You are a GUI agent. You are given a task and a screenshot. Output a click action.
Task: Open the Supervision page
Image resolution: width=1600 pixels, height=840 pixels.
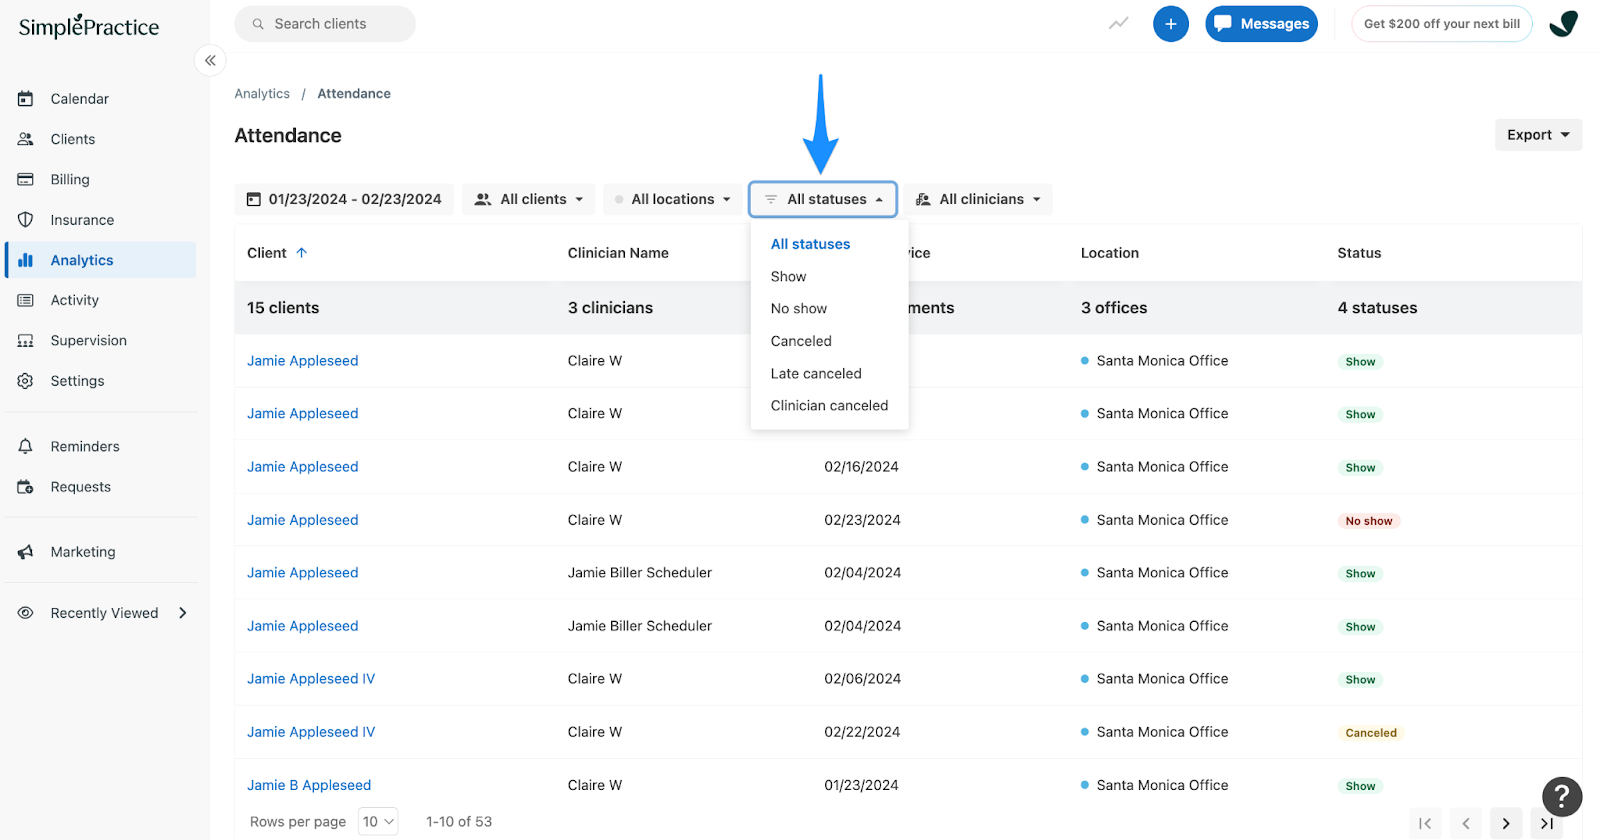coord(88,340)
